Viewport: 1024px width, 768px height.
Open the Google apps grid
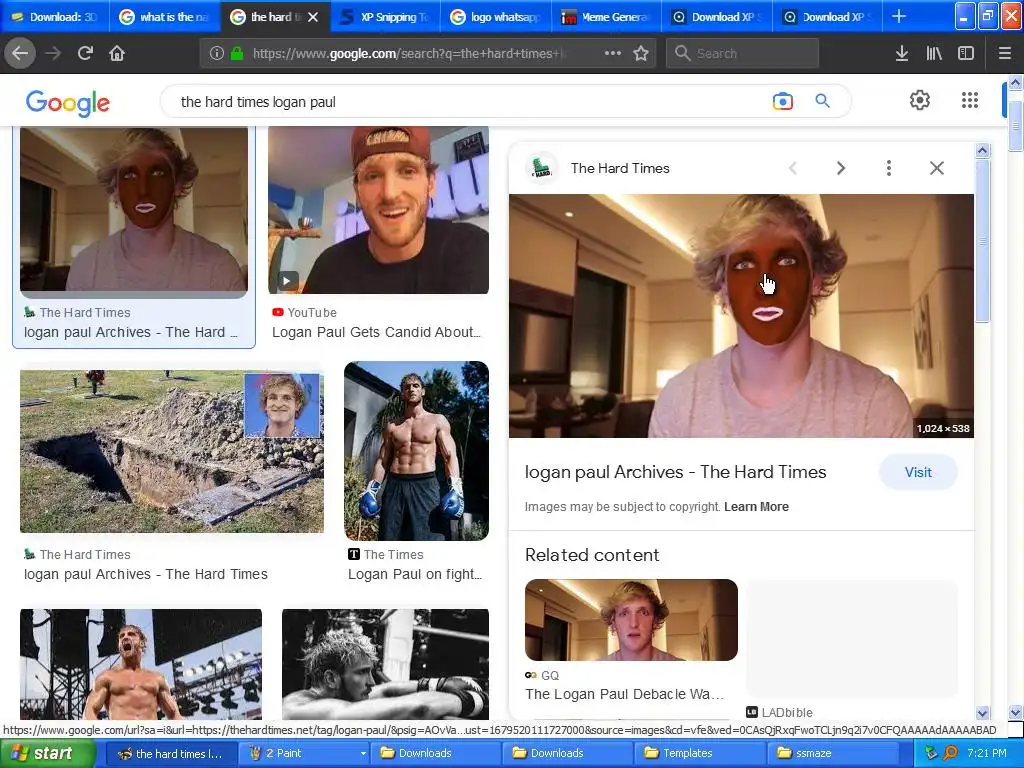(970, 100)
